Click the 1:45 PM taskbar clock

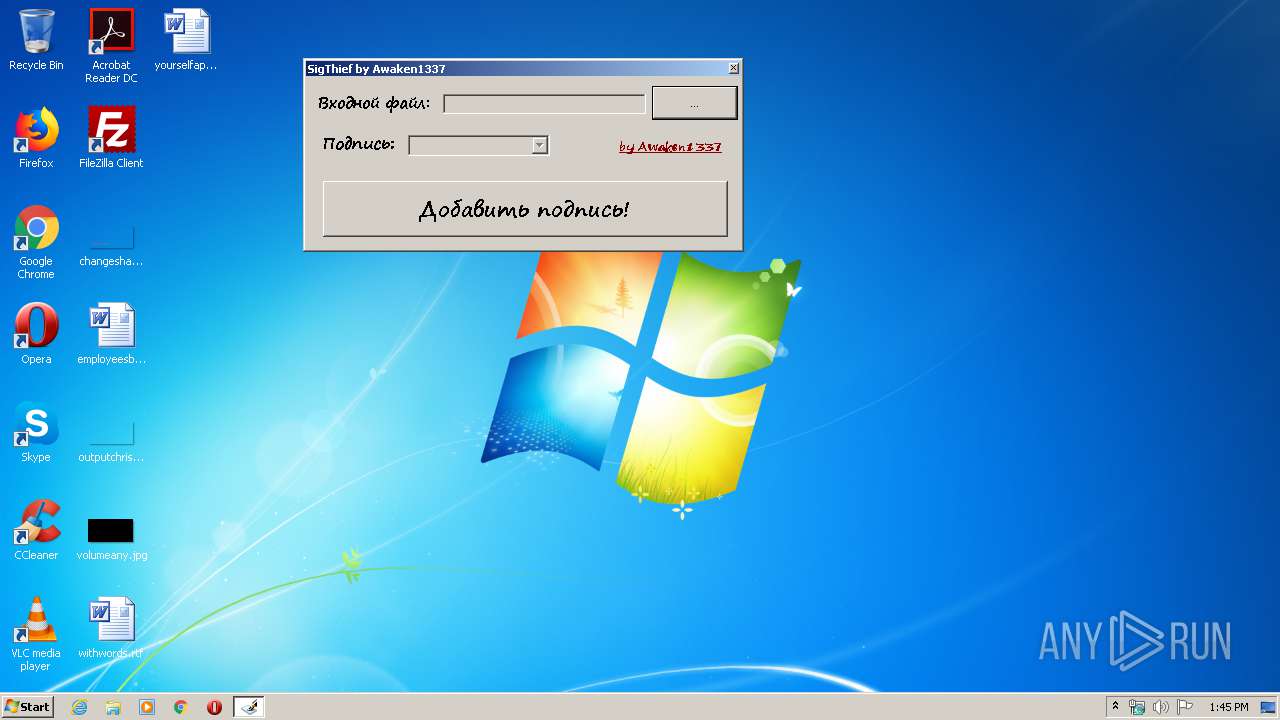tap(1229, 707)
